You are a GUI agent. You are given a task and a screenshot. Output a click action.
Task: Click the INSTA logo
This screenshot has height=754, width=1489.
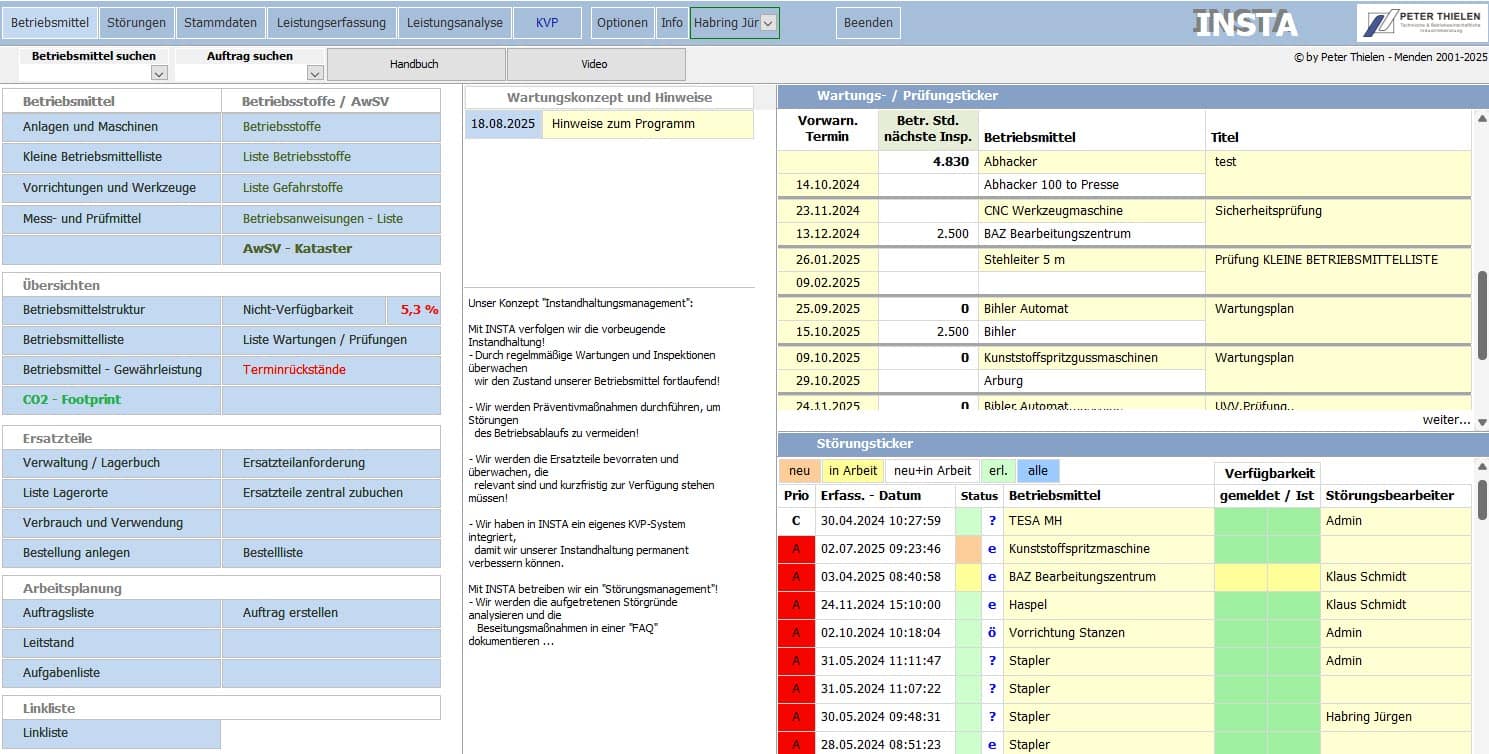[x=1245, y=24]
